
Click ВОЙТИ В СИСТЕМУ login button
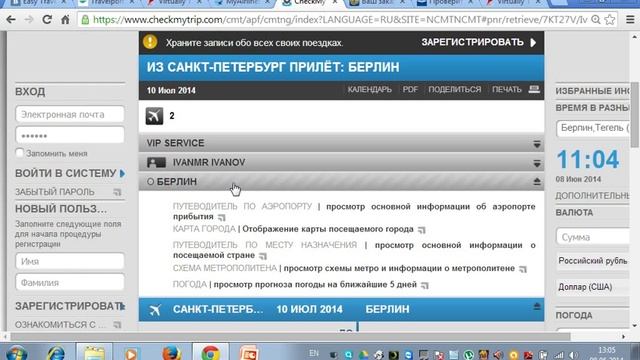coord(70,173)
